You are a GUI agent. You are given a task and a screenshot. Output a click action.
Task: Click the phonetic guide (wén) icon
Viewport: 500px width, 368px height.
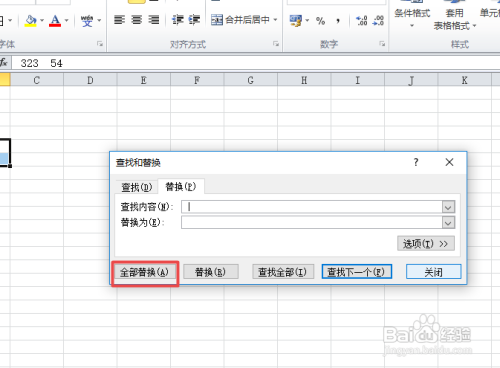coord(87,21)
